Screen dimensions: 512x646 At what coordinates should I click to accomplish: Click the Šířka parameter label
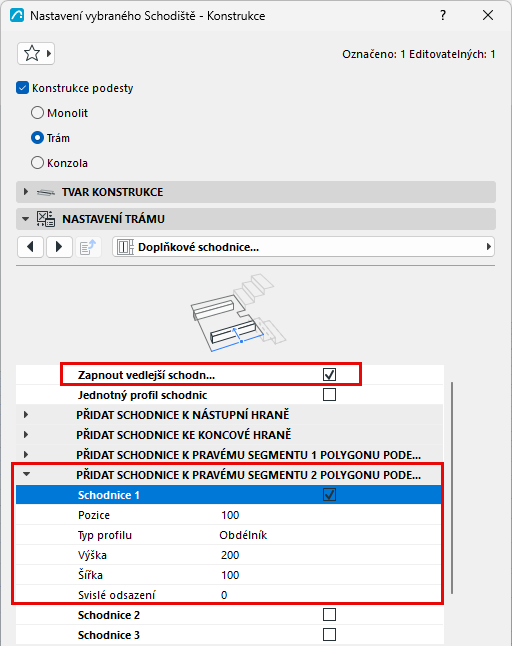pos(90,575)
